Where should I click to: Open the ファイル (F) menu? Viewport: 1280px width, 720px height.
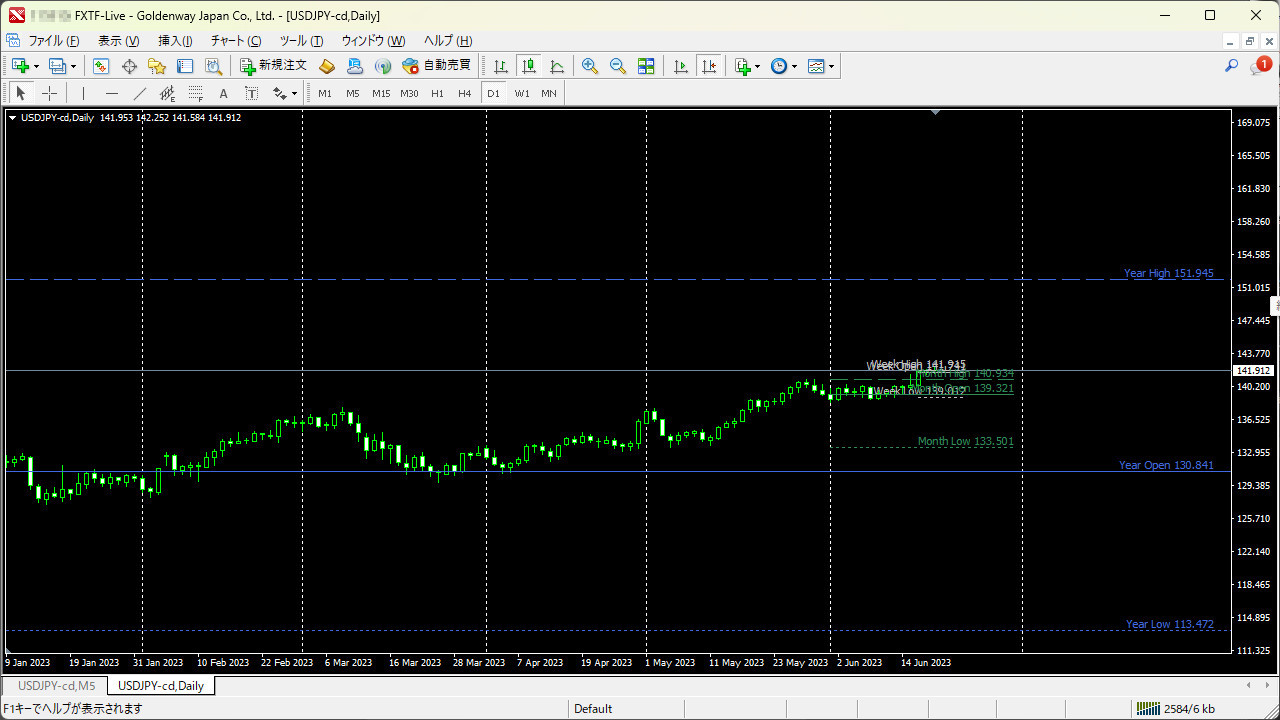pyautogui.click(x=53, y=41)
